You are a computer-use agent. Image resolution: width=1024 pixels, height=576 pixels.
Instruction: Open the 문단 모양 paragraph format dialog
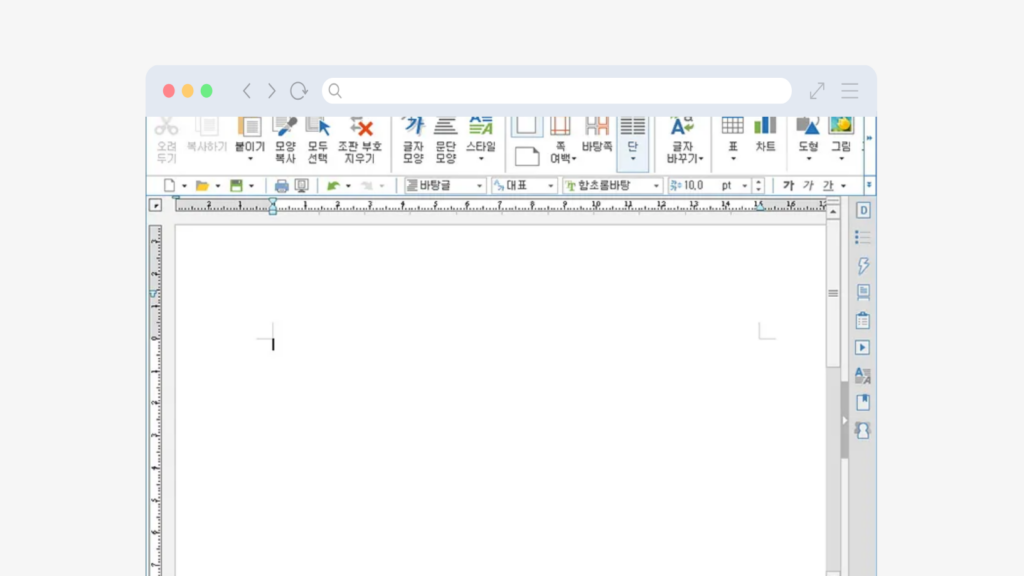446,130
